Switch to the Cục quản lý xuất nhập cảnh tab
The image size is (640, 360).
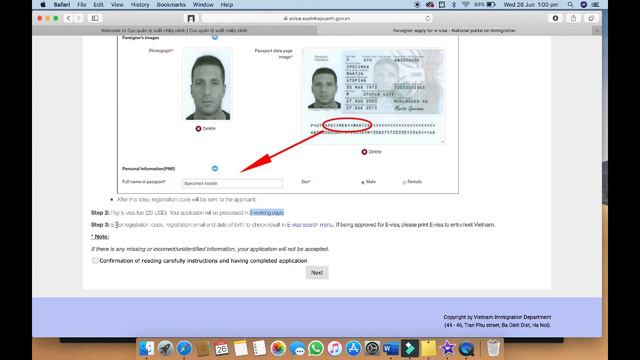(174, 31)
